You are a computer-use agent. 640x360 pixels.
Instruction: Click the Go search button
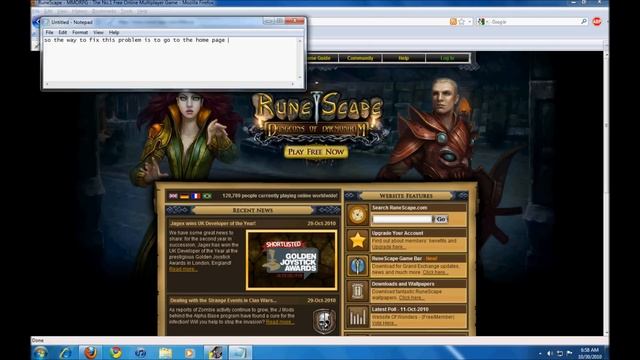[x=441, y=219]
